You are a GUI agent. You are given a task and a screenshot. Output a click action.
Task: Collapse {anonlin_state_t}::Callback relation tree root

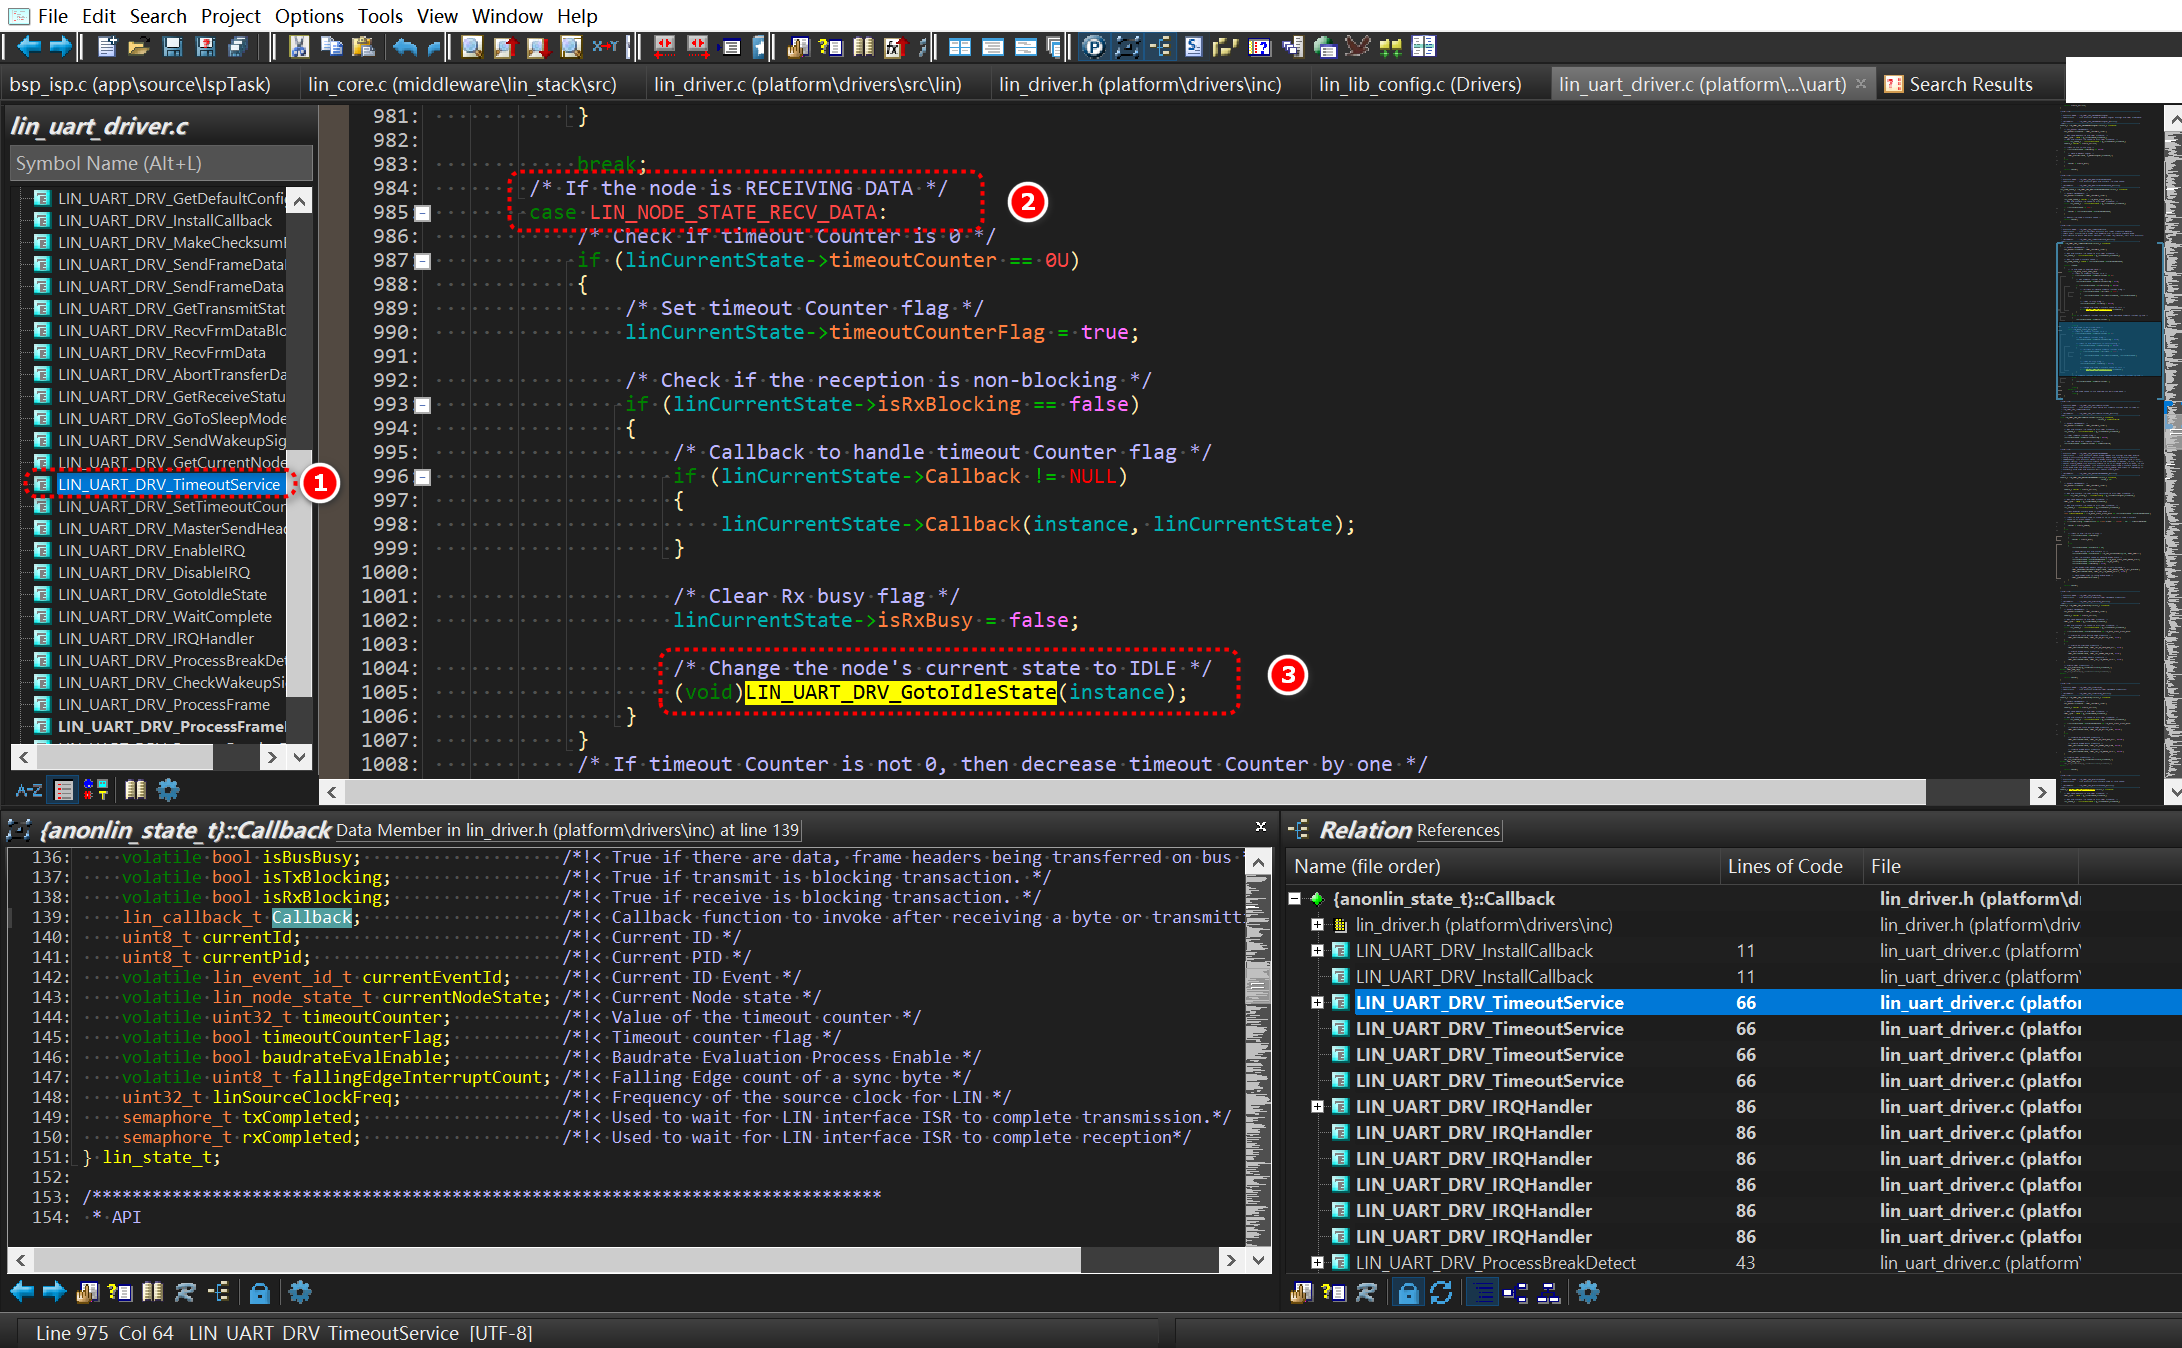tap(1295, 898)
